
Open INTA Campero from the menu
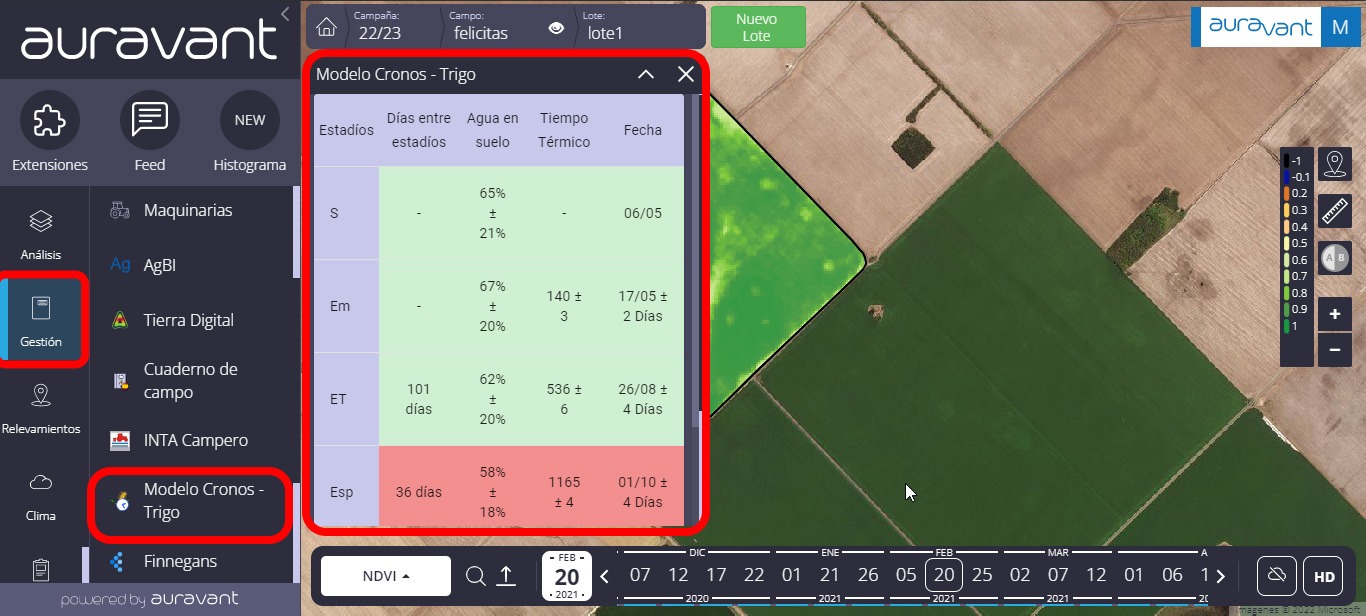pyautogui.click(x=196, y=440)
